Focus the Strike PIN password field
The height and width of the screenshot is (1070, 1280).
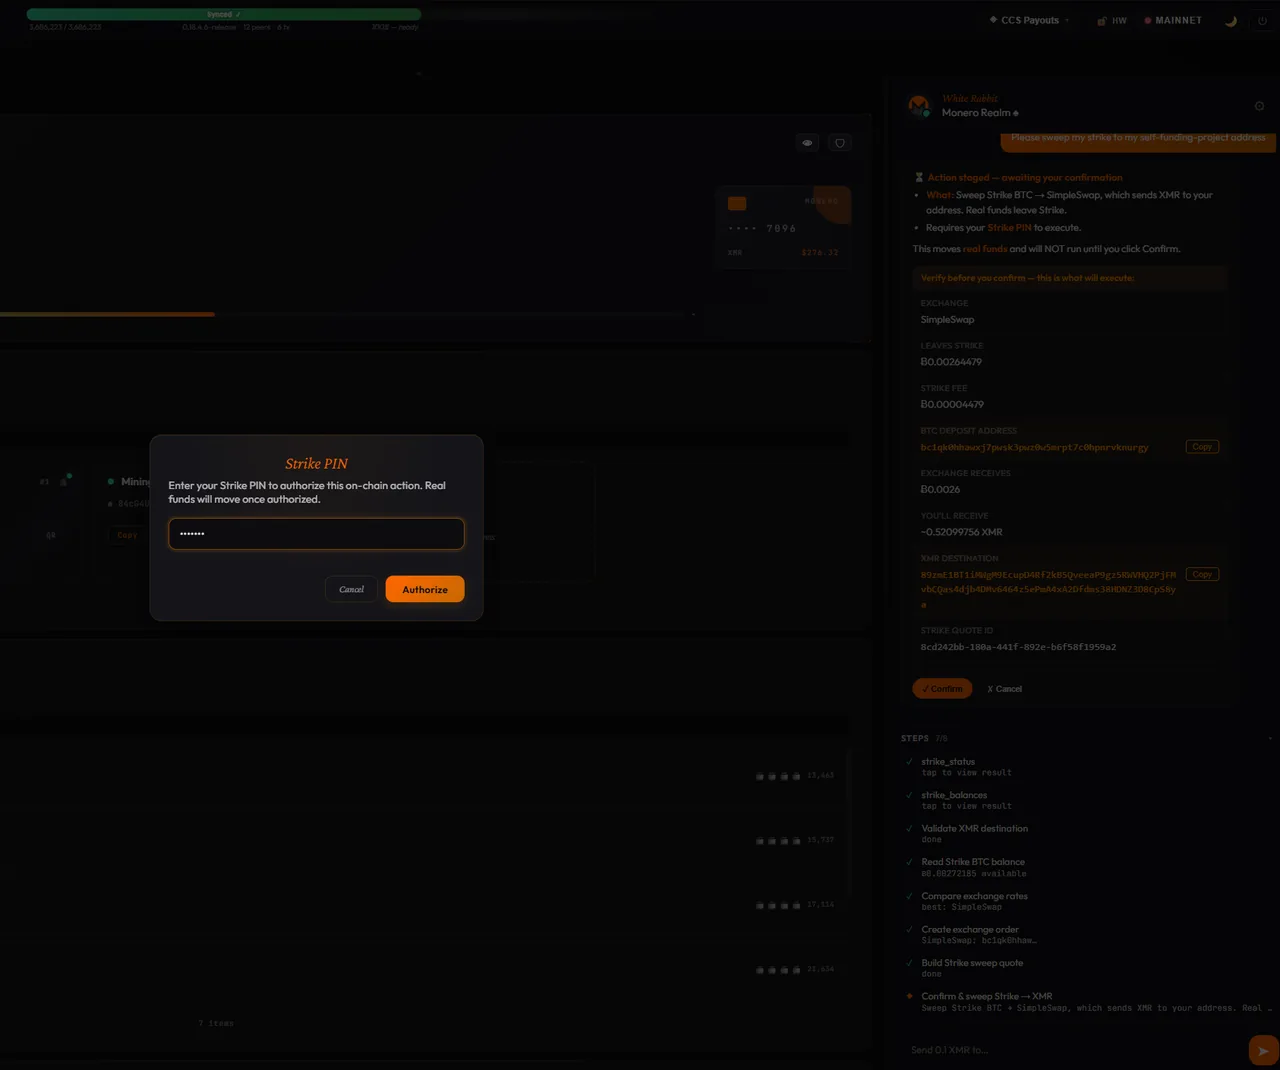316,534
